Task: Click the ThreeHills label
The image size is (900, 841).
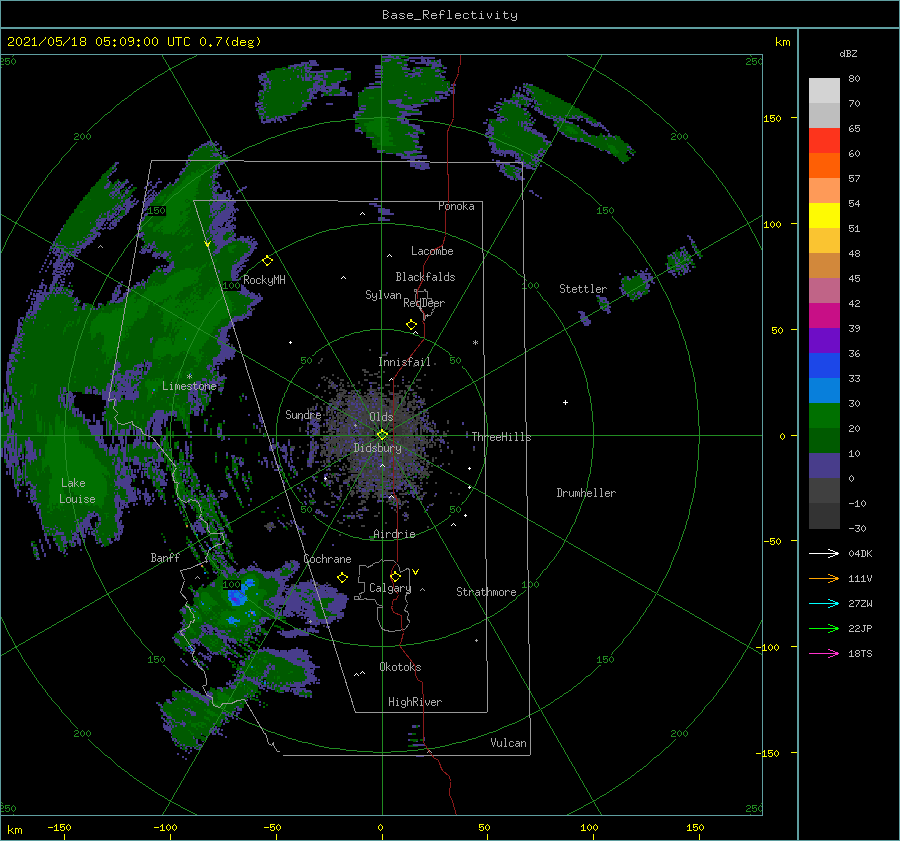Action: coord(502,437)
